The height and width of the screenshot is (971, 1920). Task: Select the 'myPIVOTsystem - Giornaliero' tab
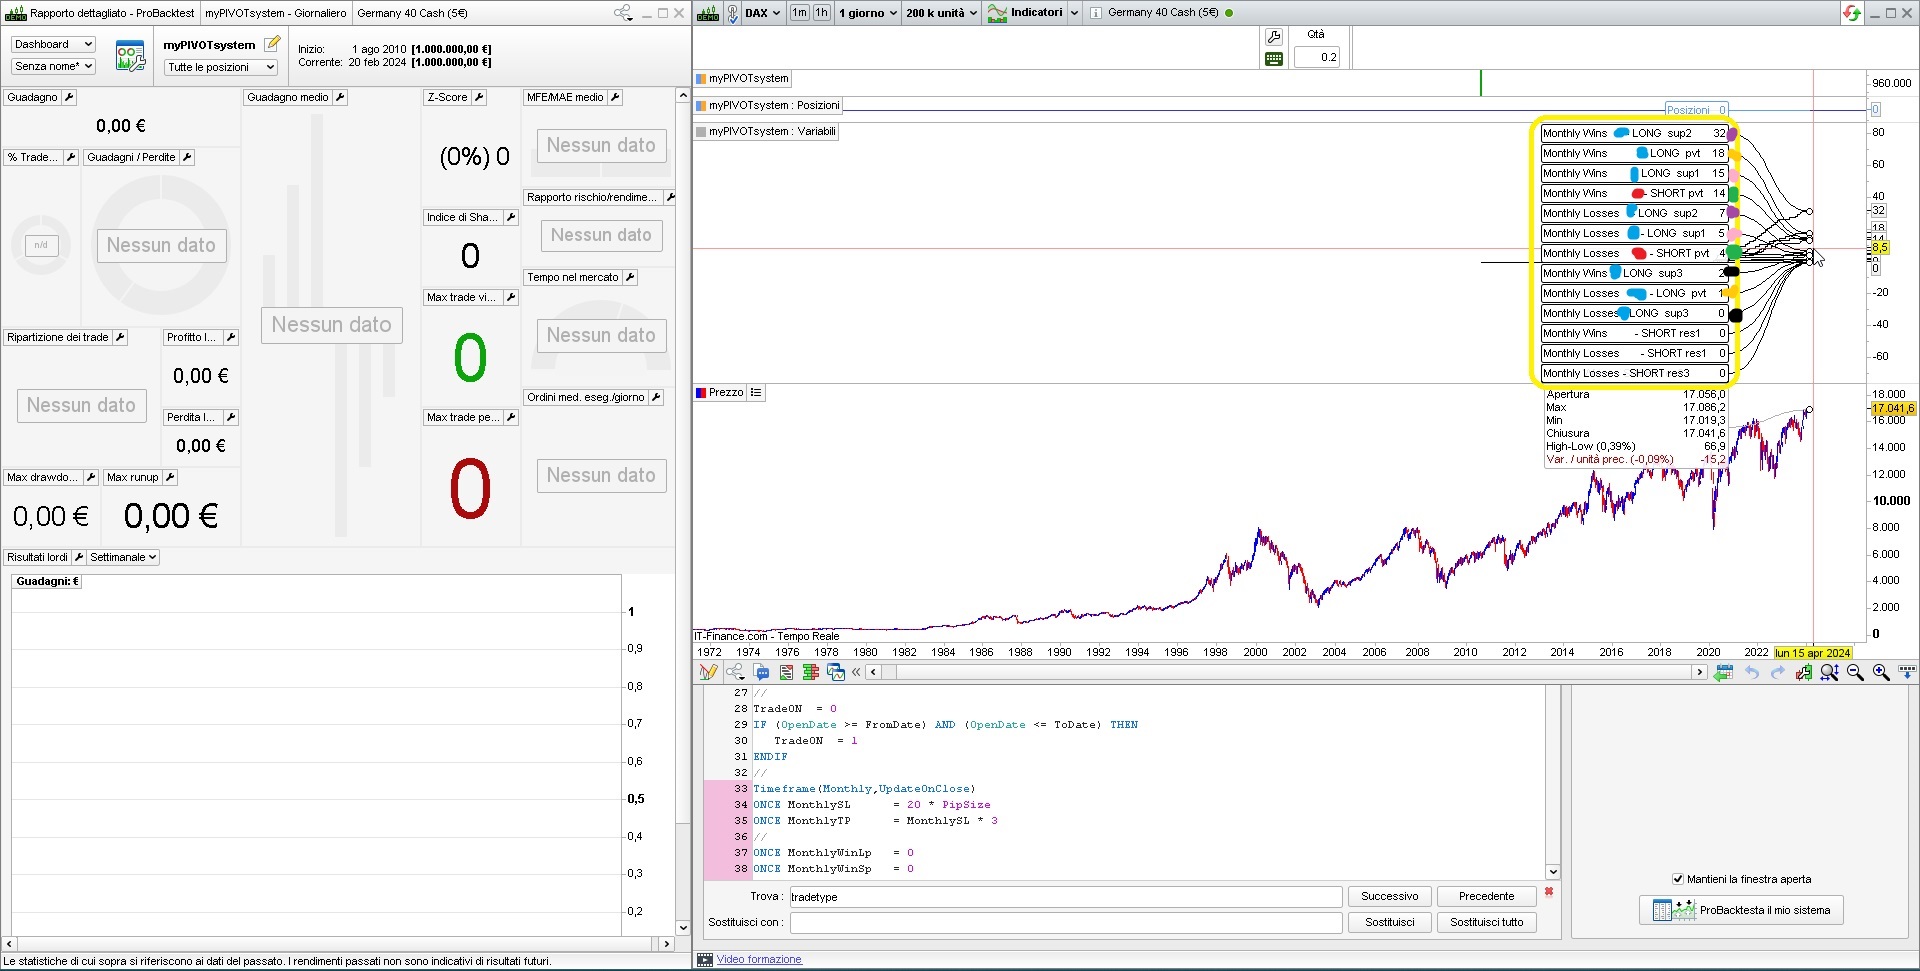coord(276,13)
